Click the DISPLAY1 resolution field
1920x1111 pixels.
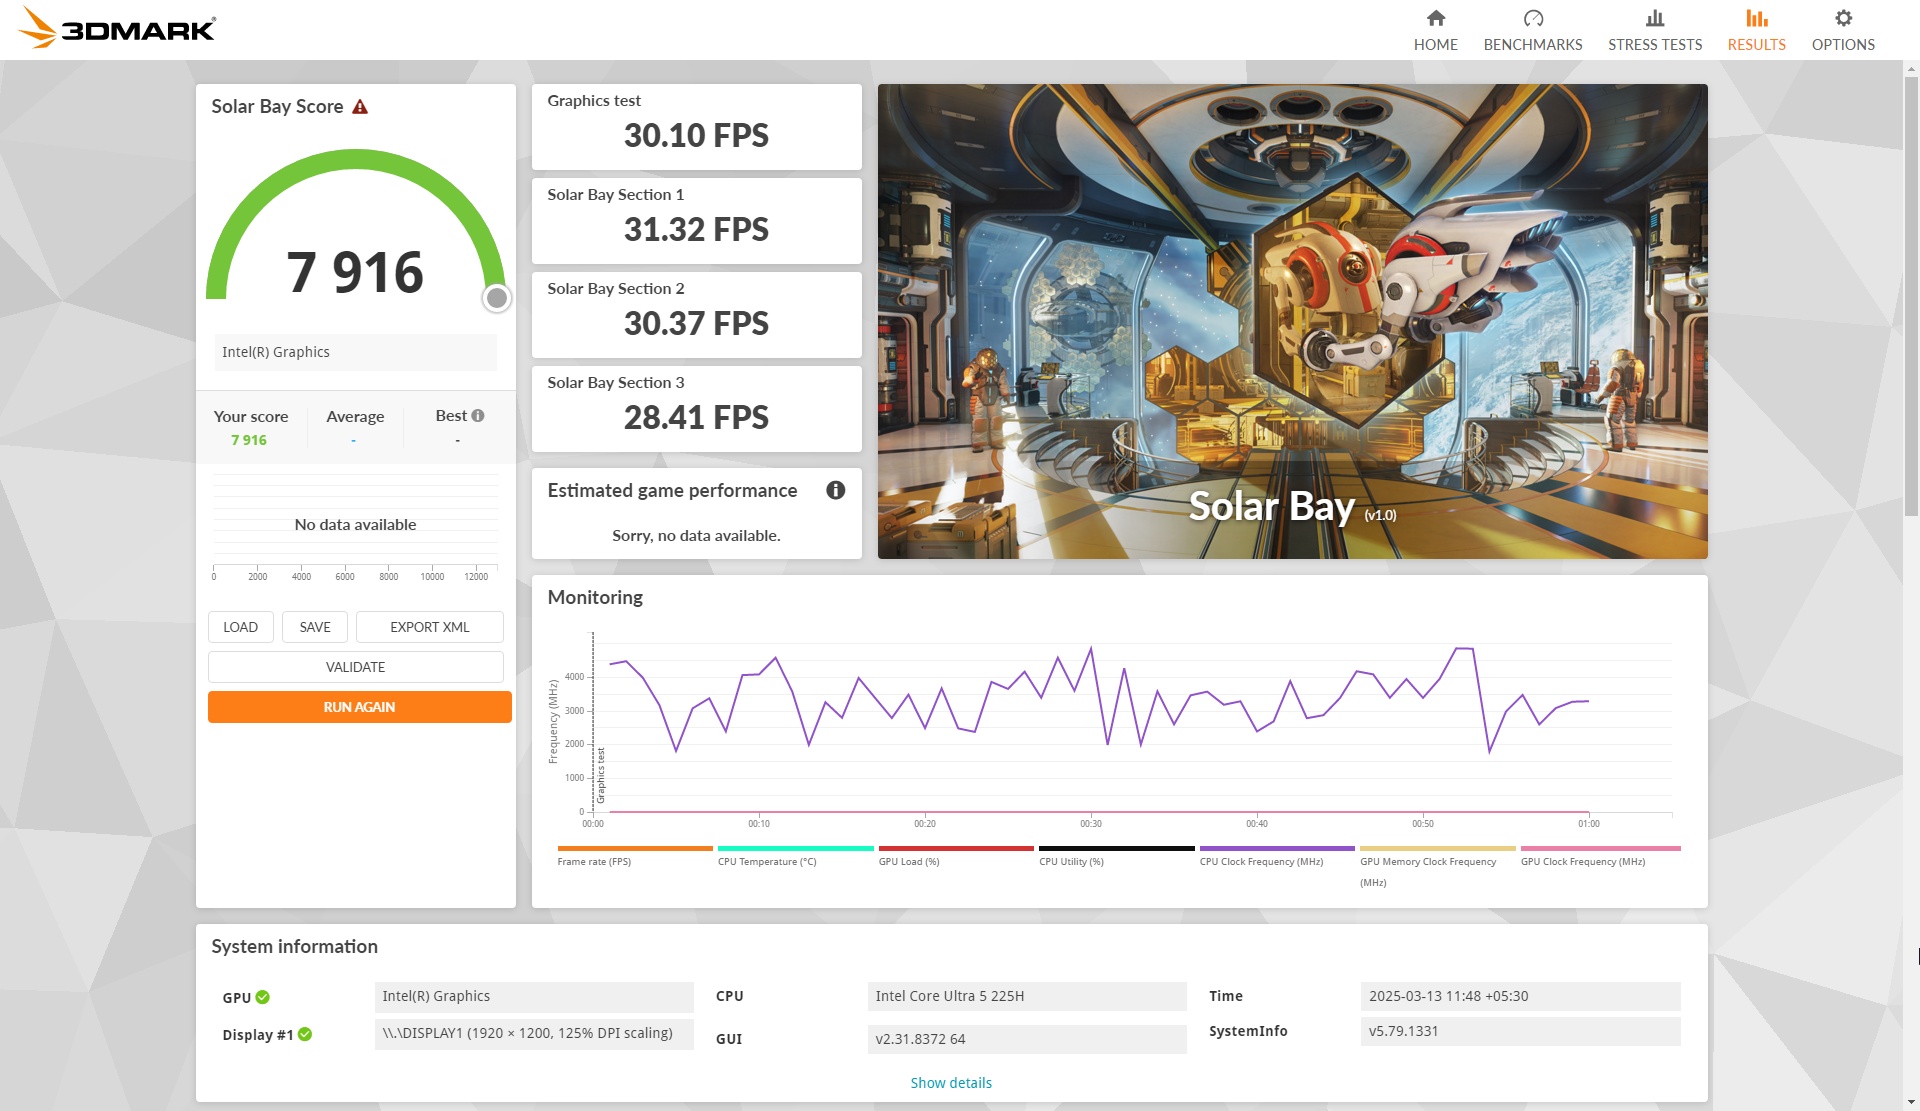pos(534,1034)
